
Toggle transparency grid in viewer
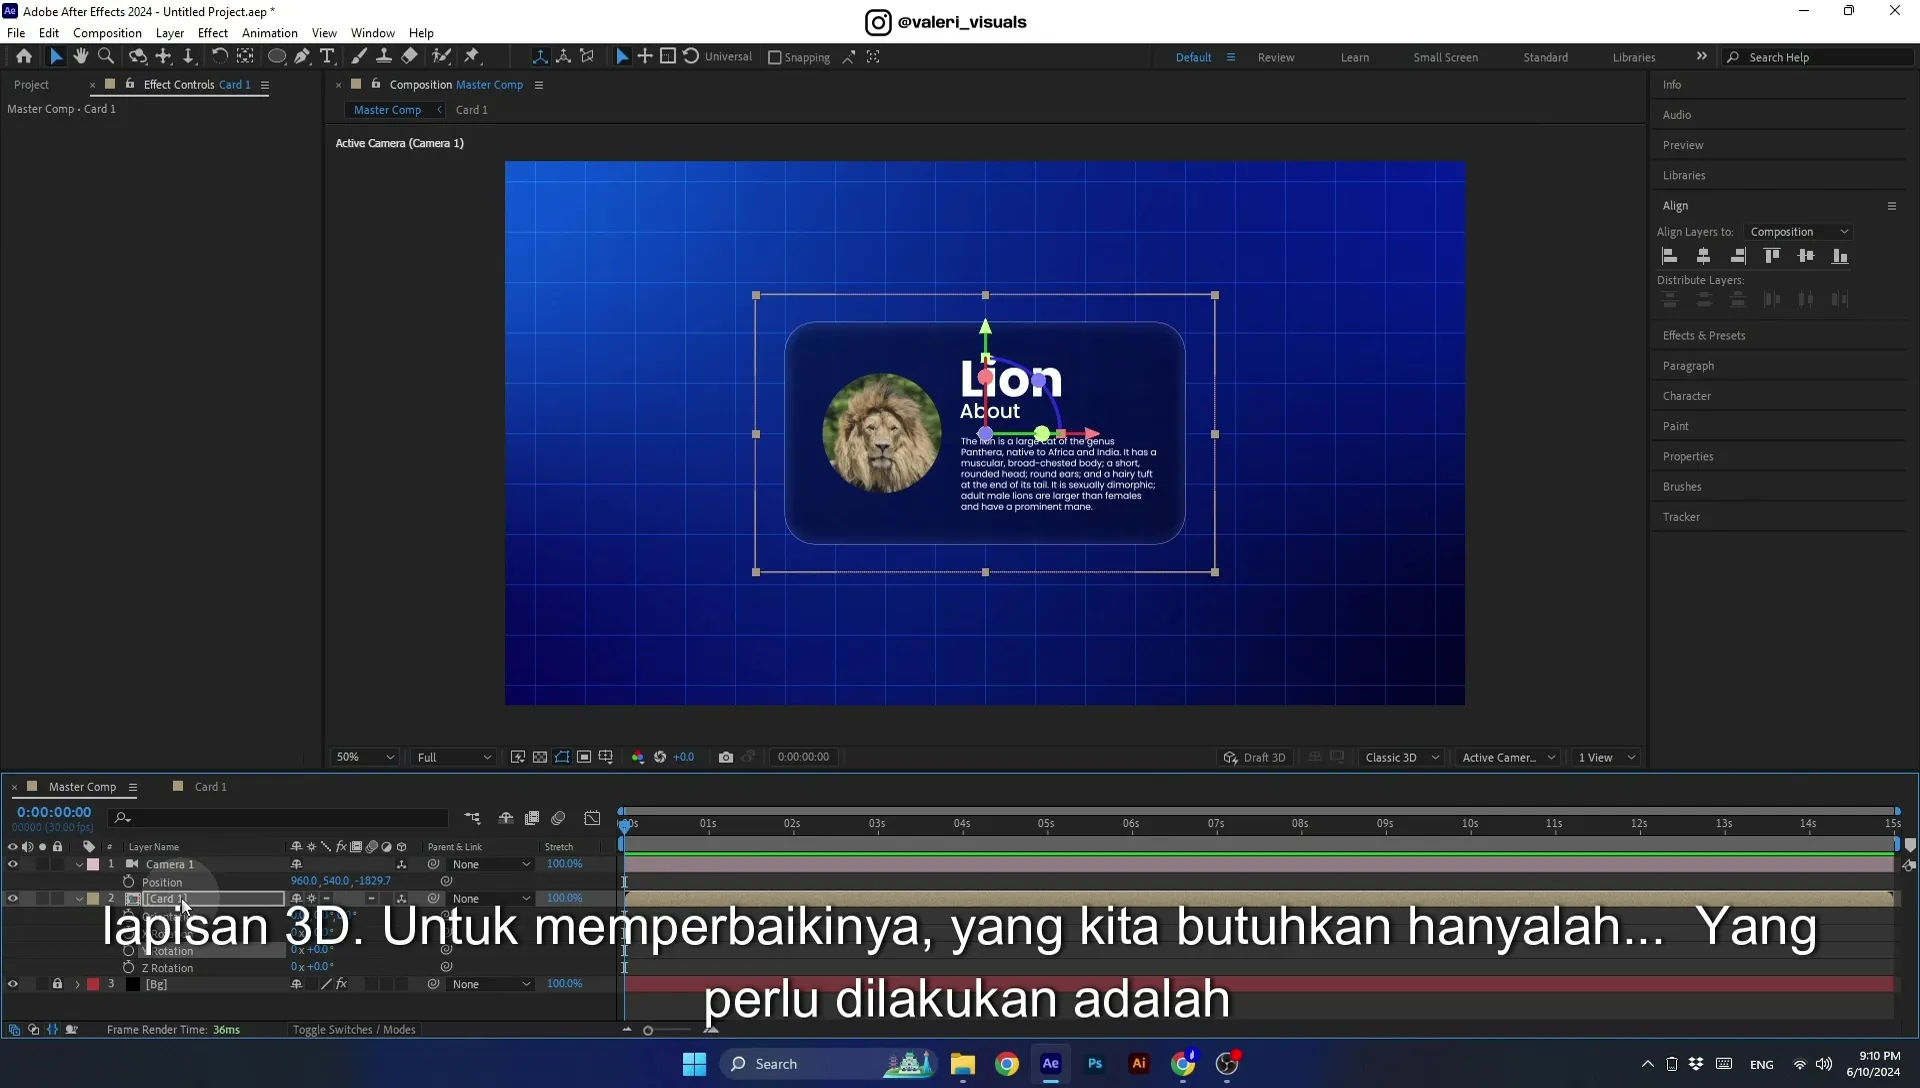point(540,757)
